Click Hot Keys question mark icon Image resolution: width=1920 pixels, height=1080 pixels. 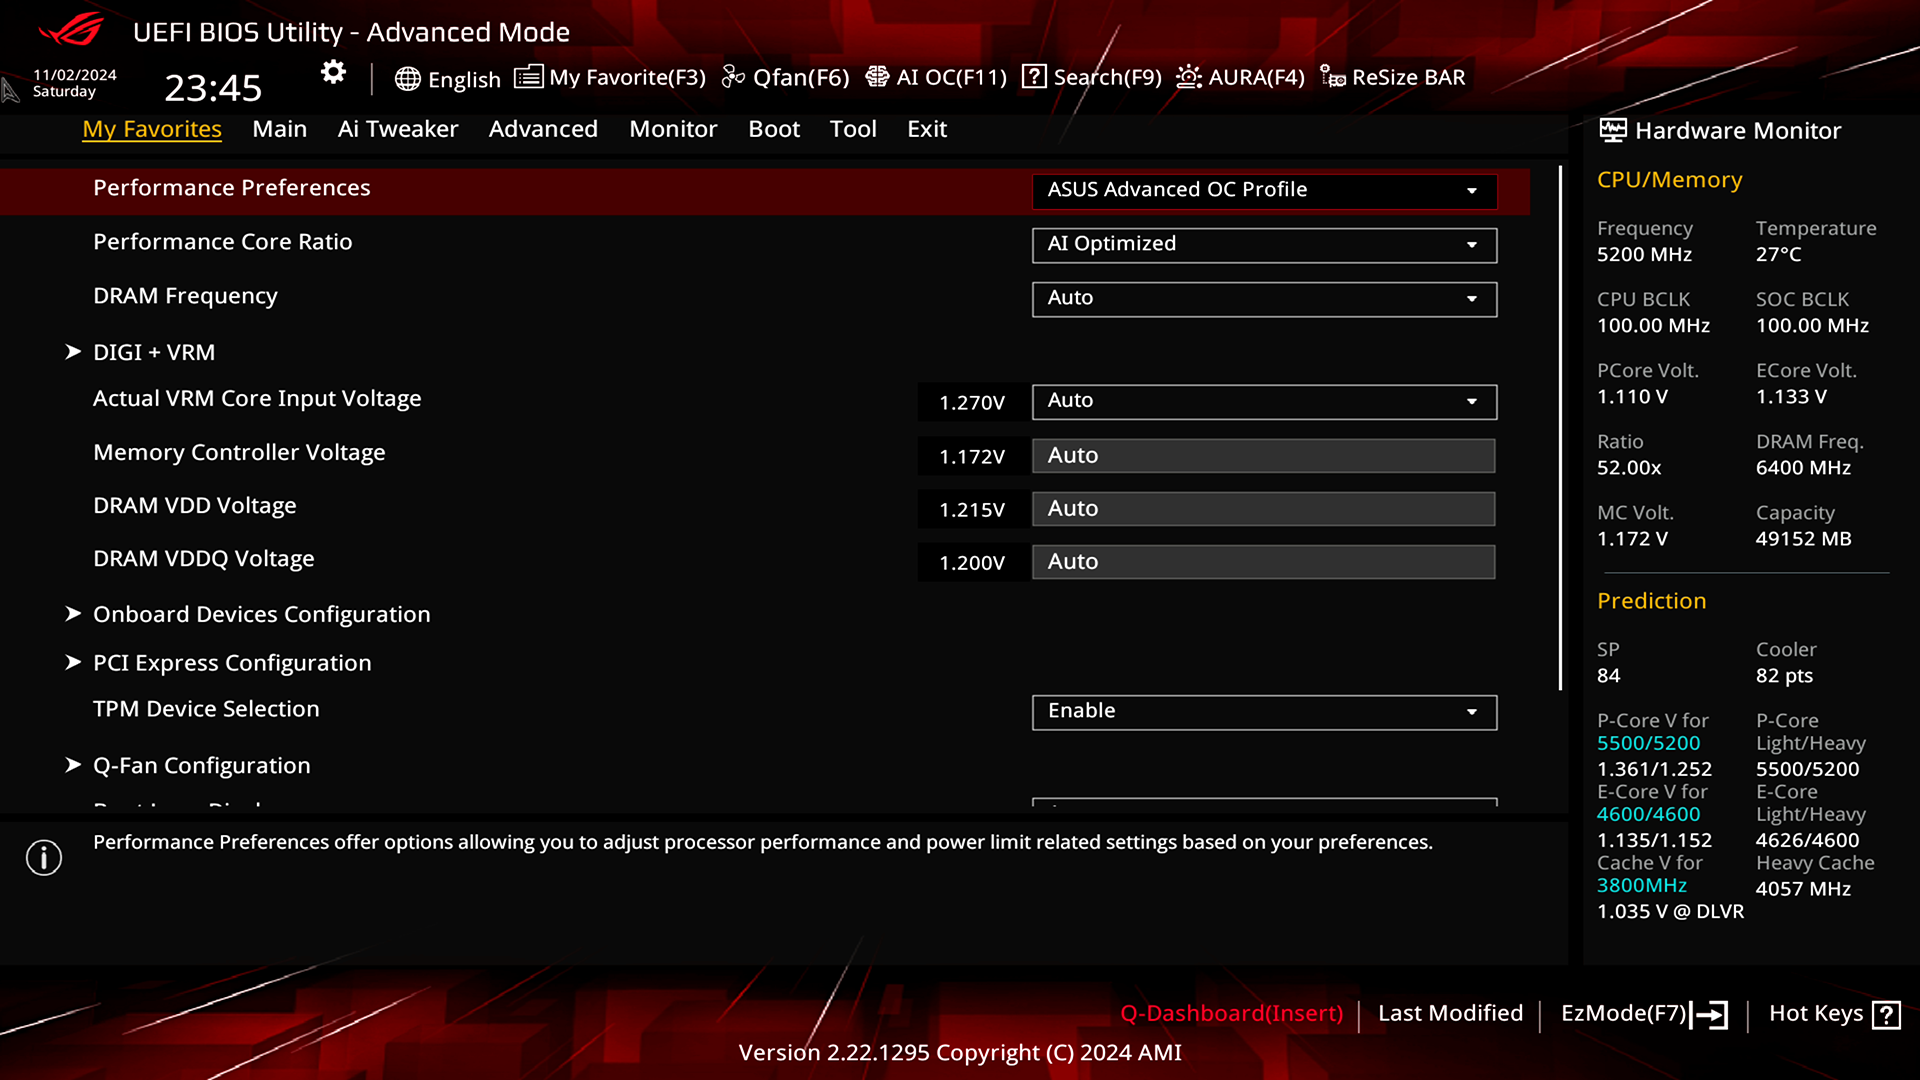(1886, 1015)
